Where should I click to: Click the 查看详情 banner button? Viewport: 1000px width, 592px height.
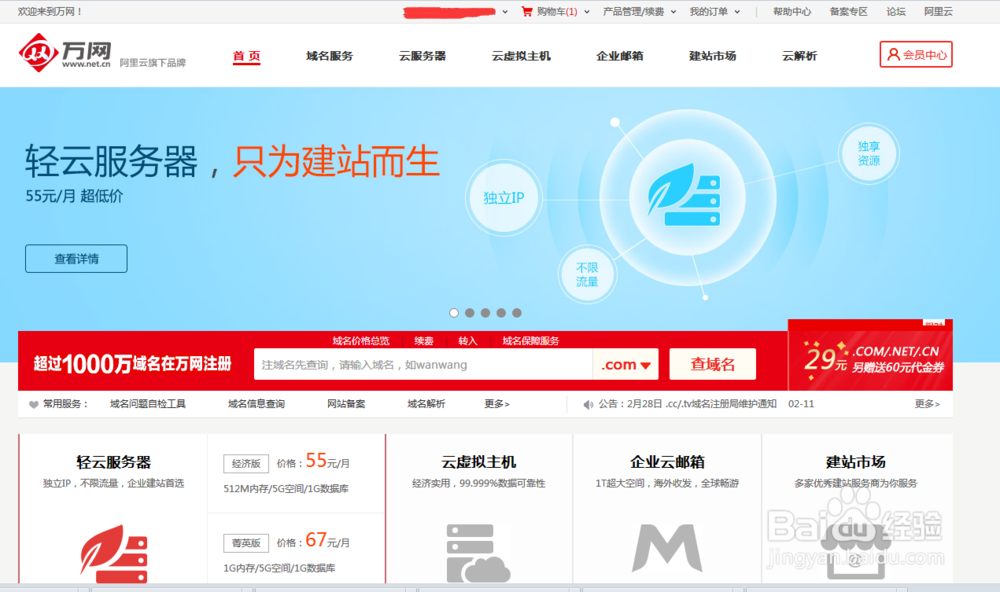76,258
